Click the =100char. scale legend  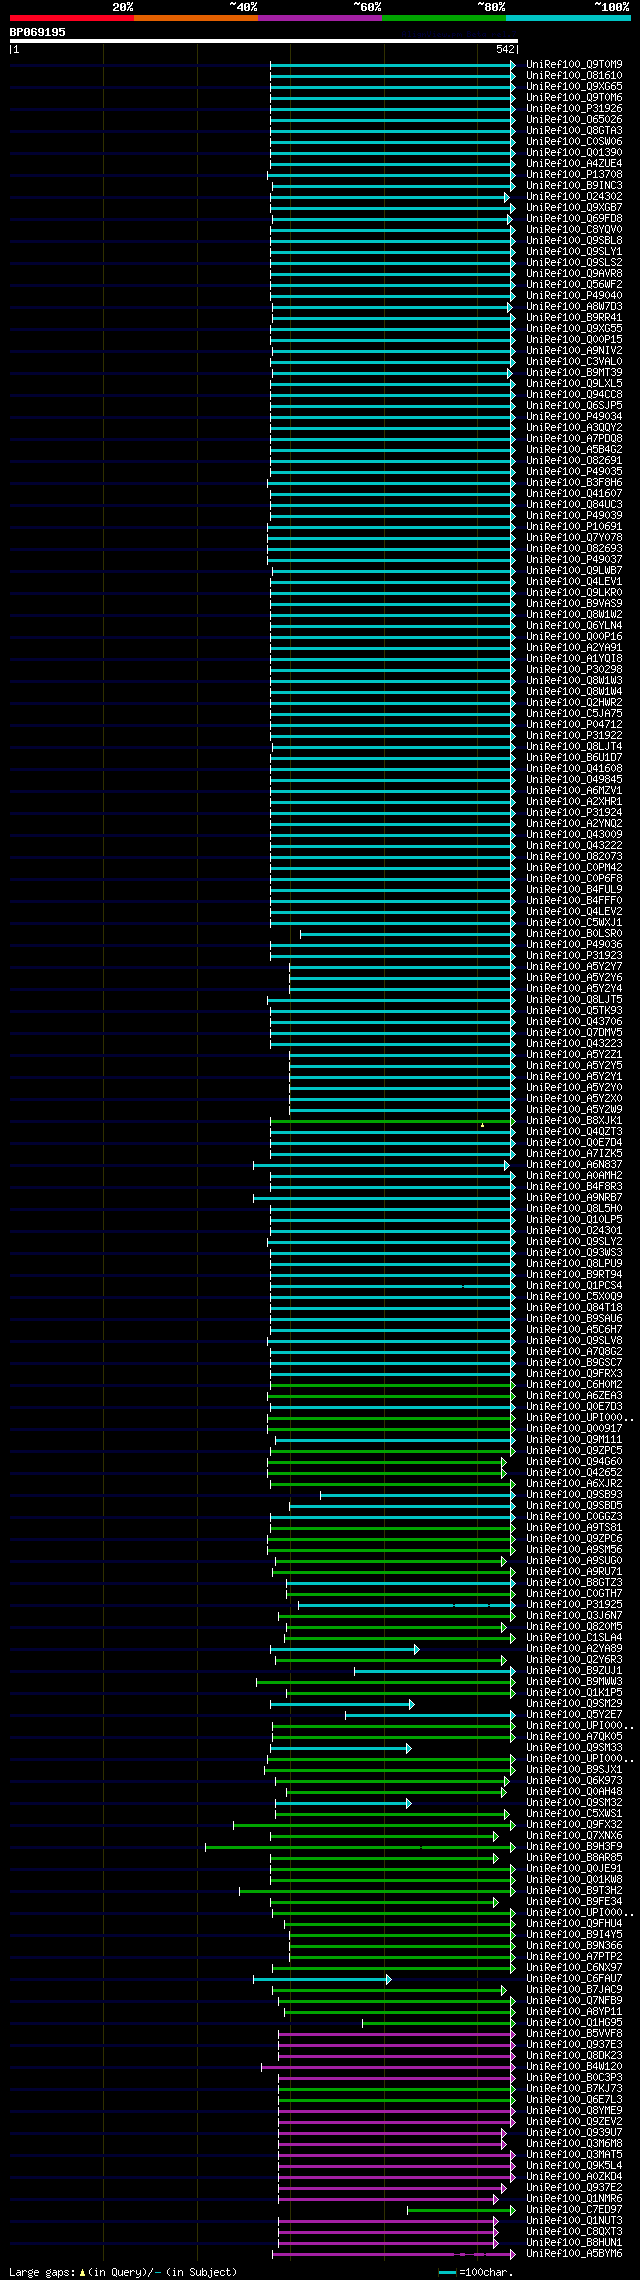pos(476,2273)
